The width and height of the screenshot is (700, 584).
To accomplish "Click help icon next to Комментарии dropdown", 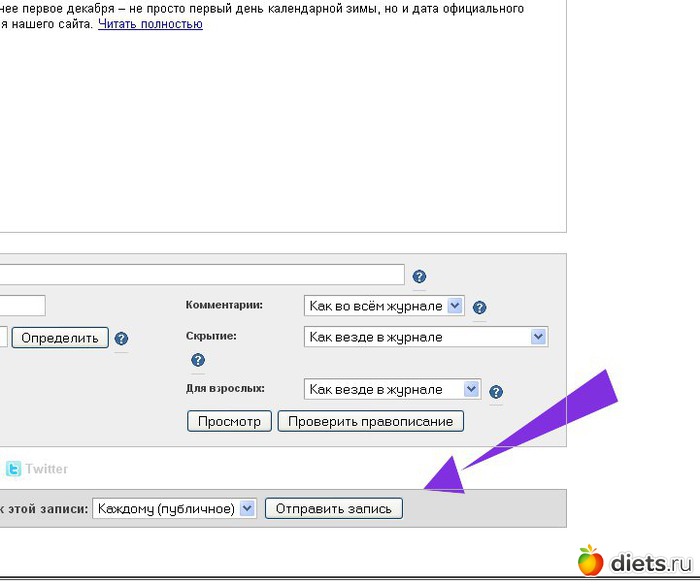I will [479, 307].
